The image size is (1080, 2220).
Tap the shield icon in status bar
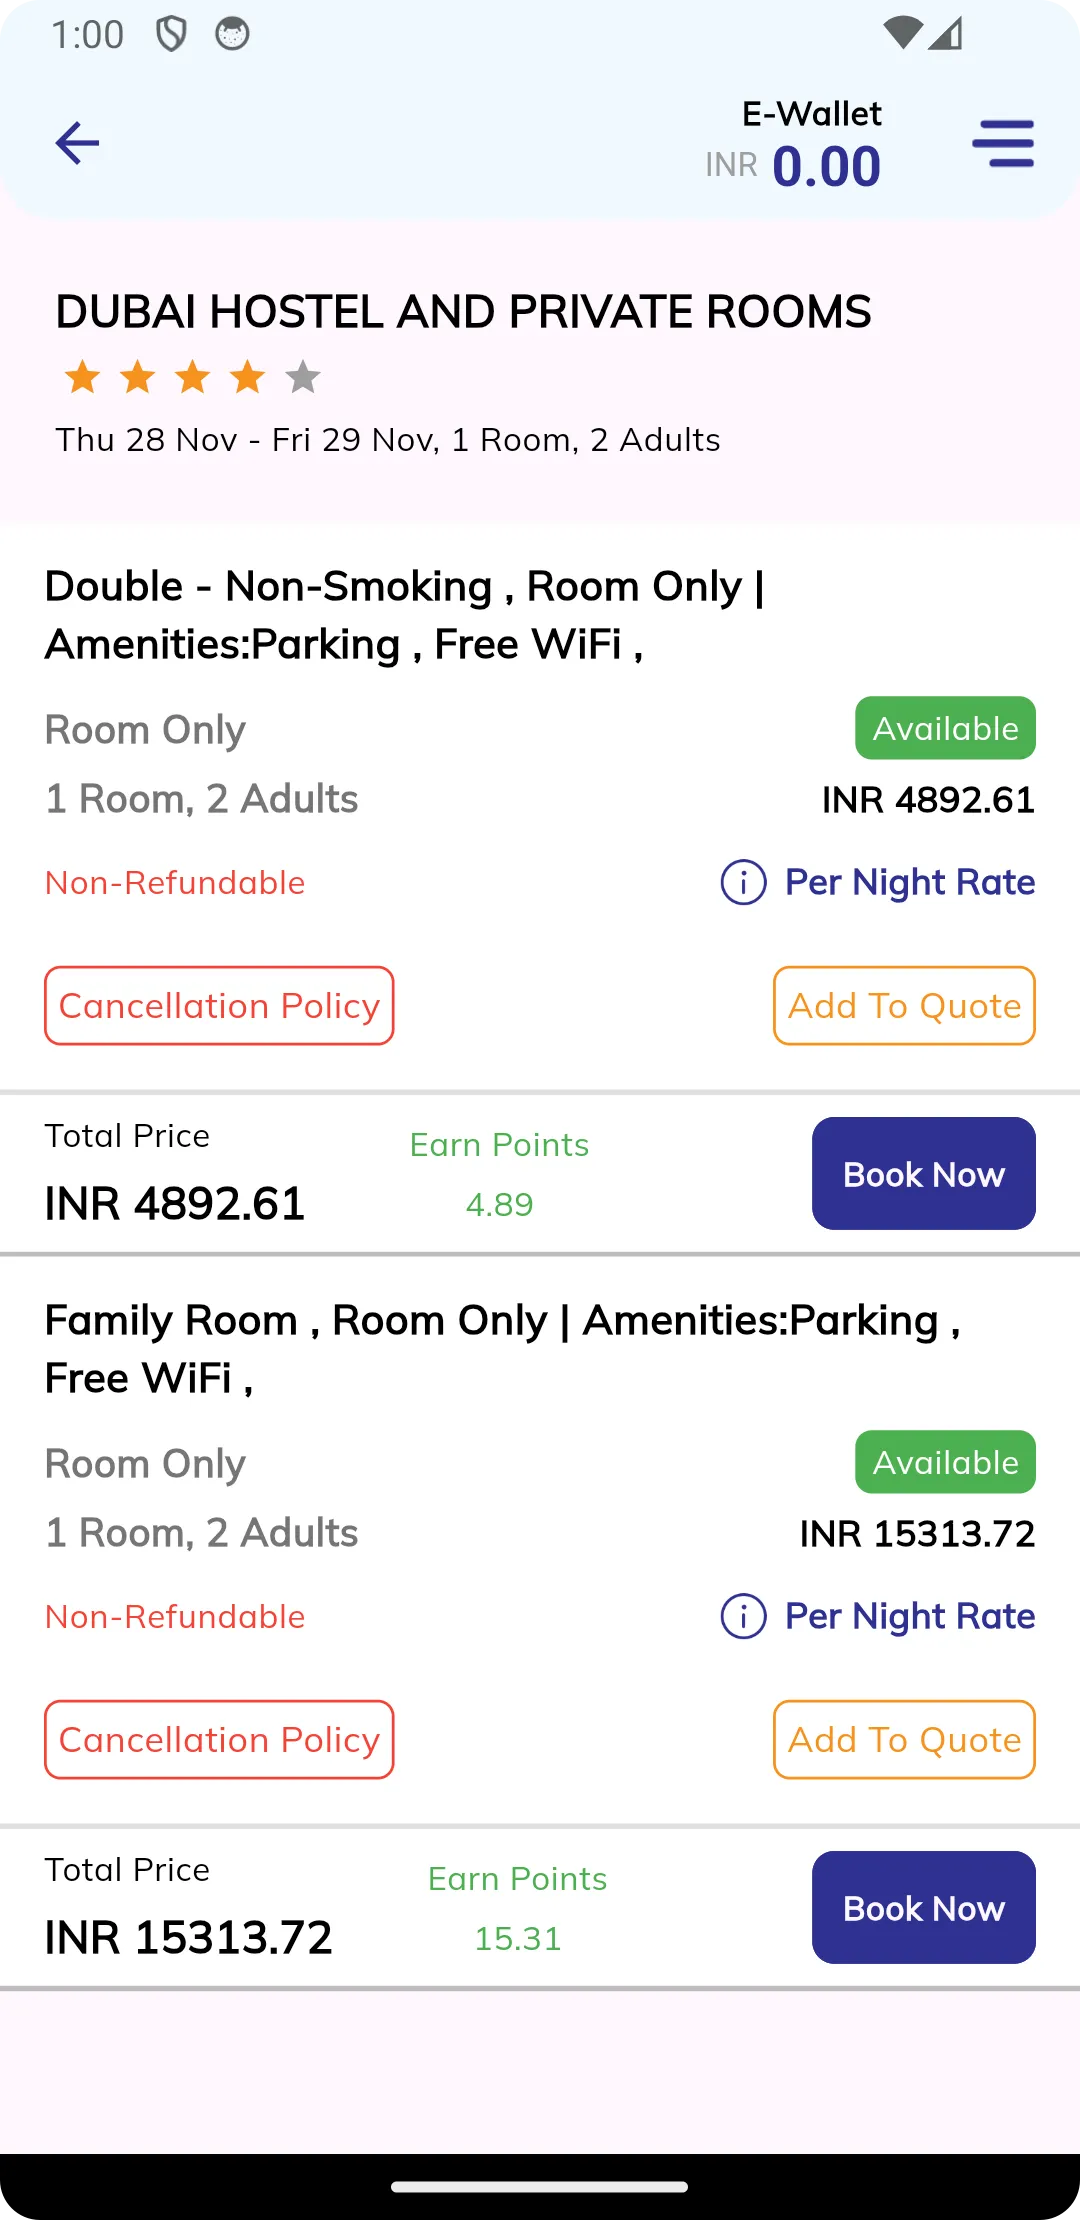tap(172, 34)
